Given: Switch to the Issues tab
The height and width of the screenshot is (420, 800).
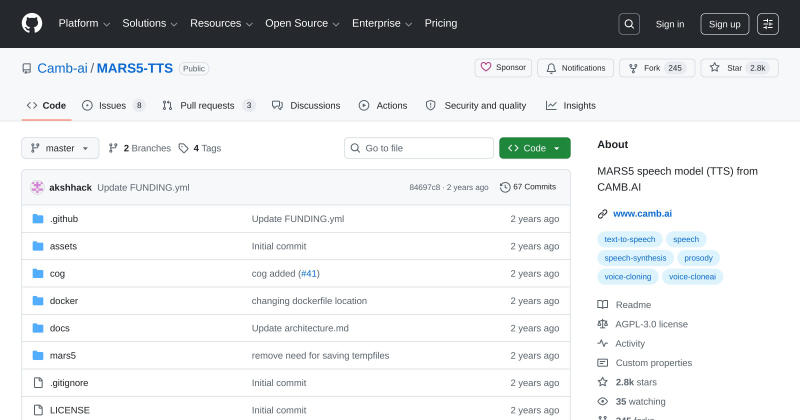Looking at the screenshot, I should pyautogui.click(x=113, y=106).
